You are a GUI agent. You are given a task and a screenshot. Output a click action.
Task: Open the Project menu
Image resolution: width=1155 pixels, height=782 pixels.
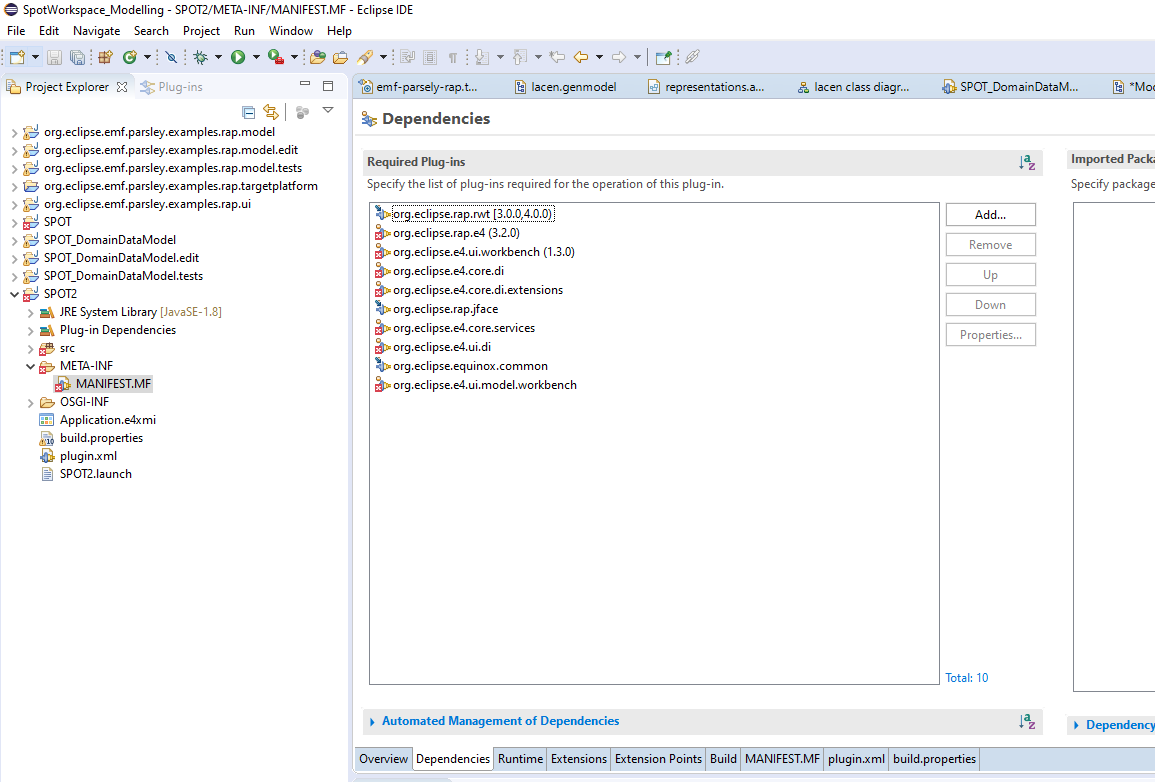click(x=201, y=31)
